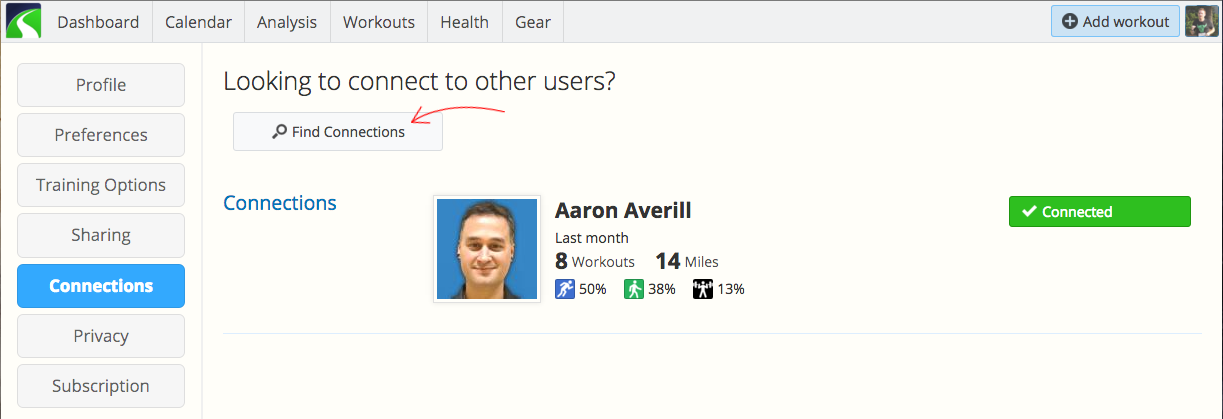The height and width of the screenshot is (419, 1223).
Task: Click the green walking activity icon
Action: 634,289
